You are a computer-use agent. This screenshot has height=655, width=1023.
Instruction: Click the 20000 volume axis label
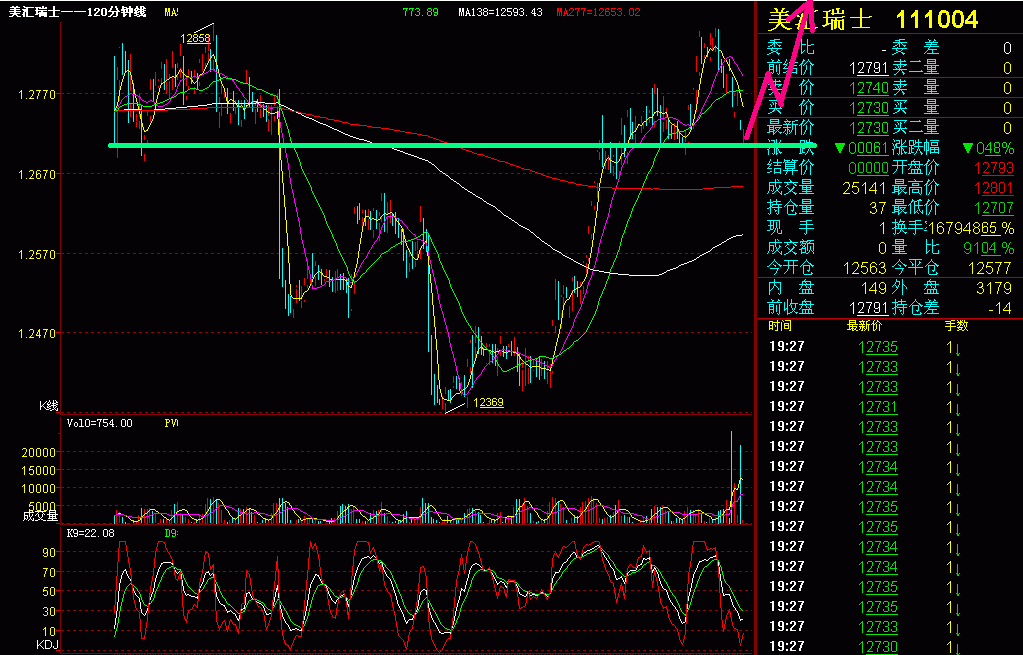[40, 453]
